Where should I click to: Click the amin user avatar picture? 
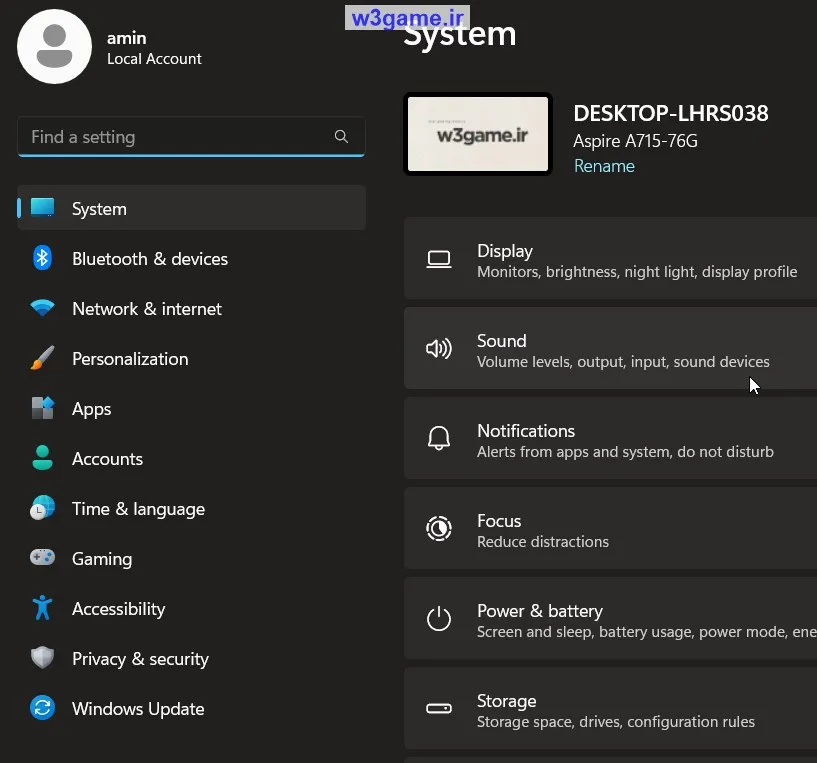point(54,46)
